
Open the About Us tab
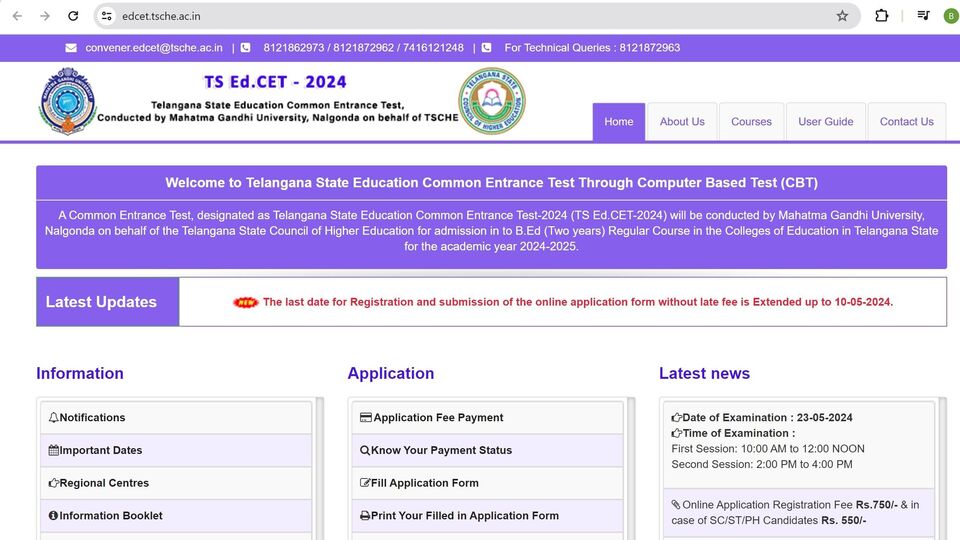pyautogui.click(x=682, y=122)
